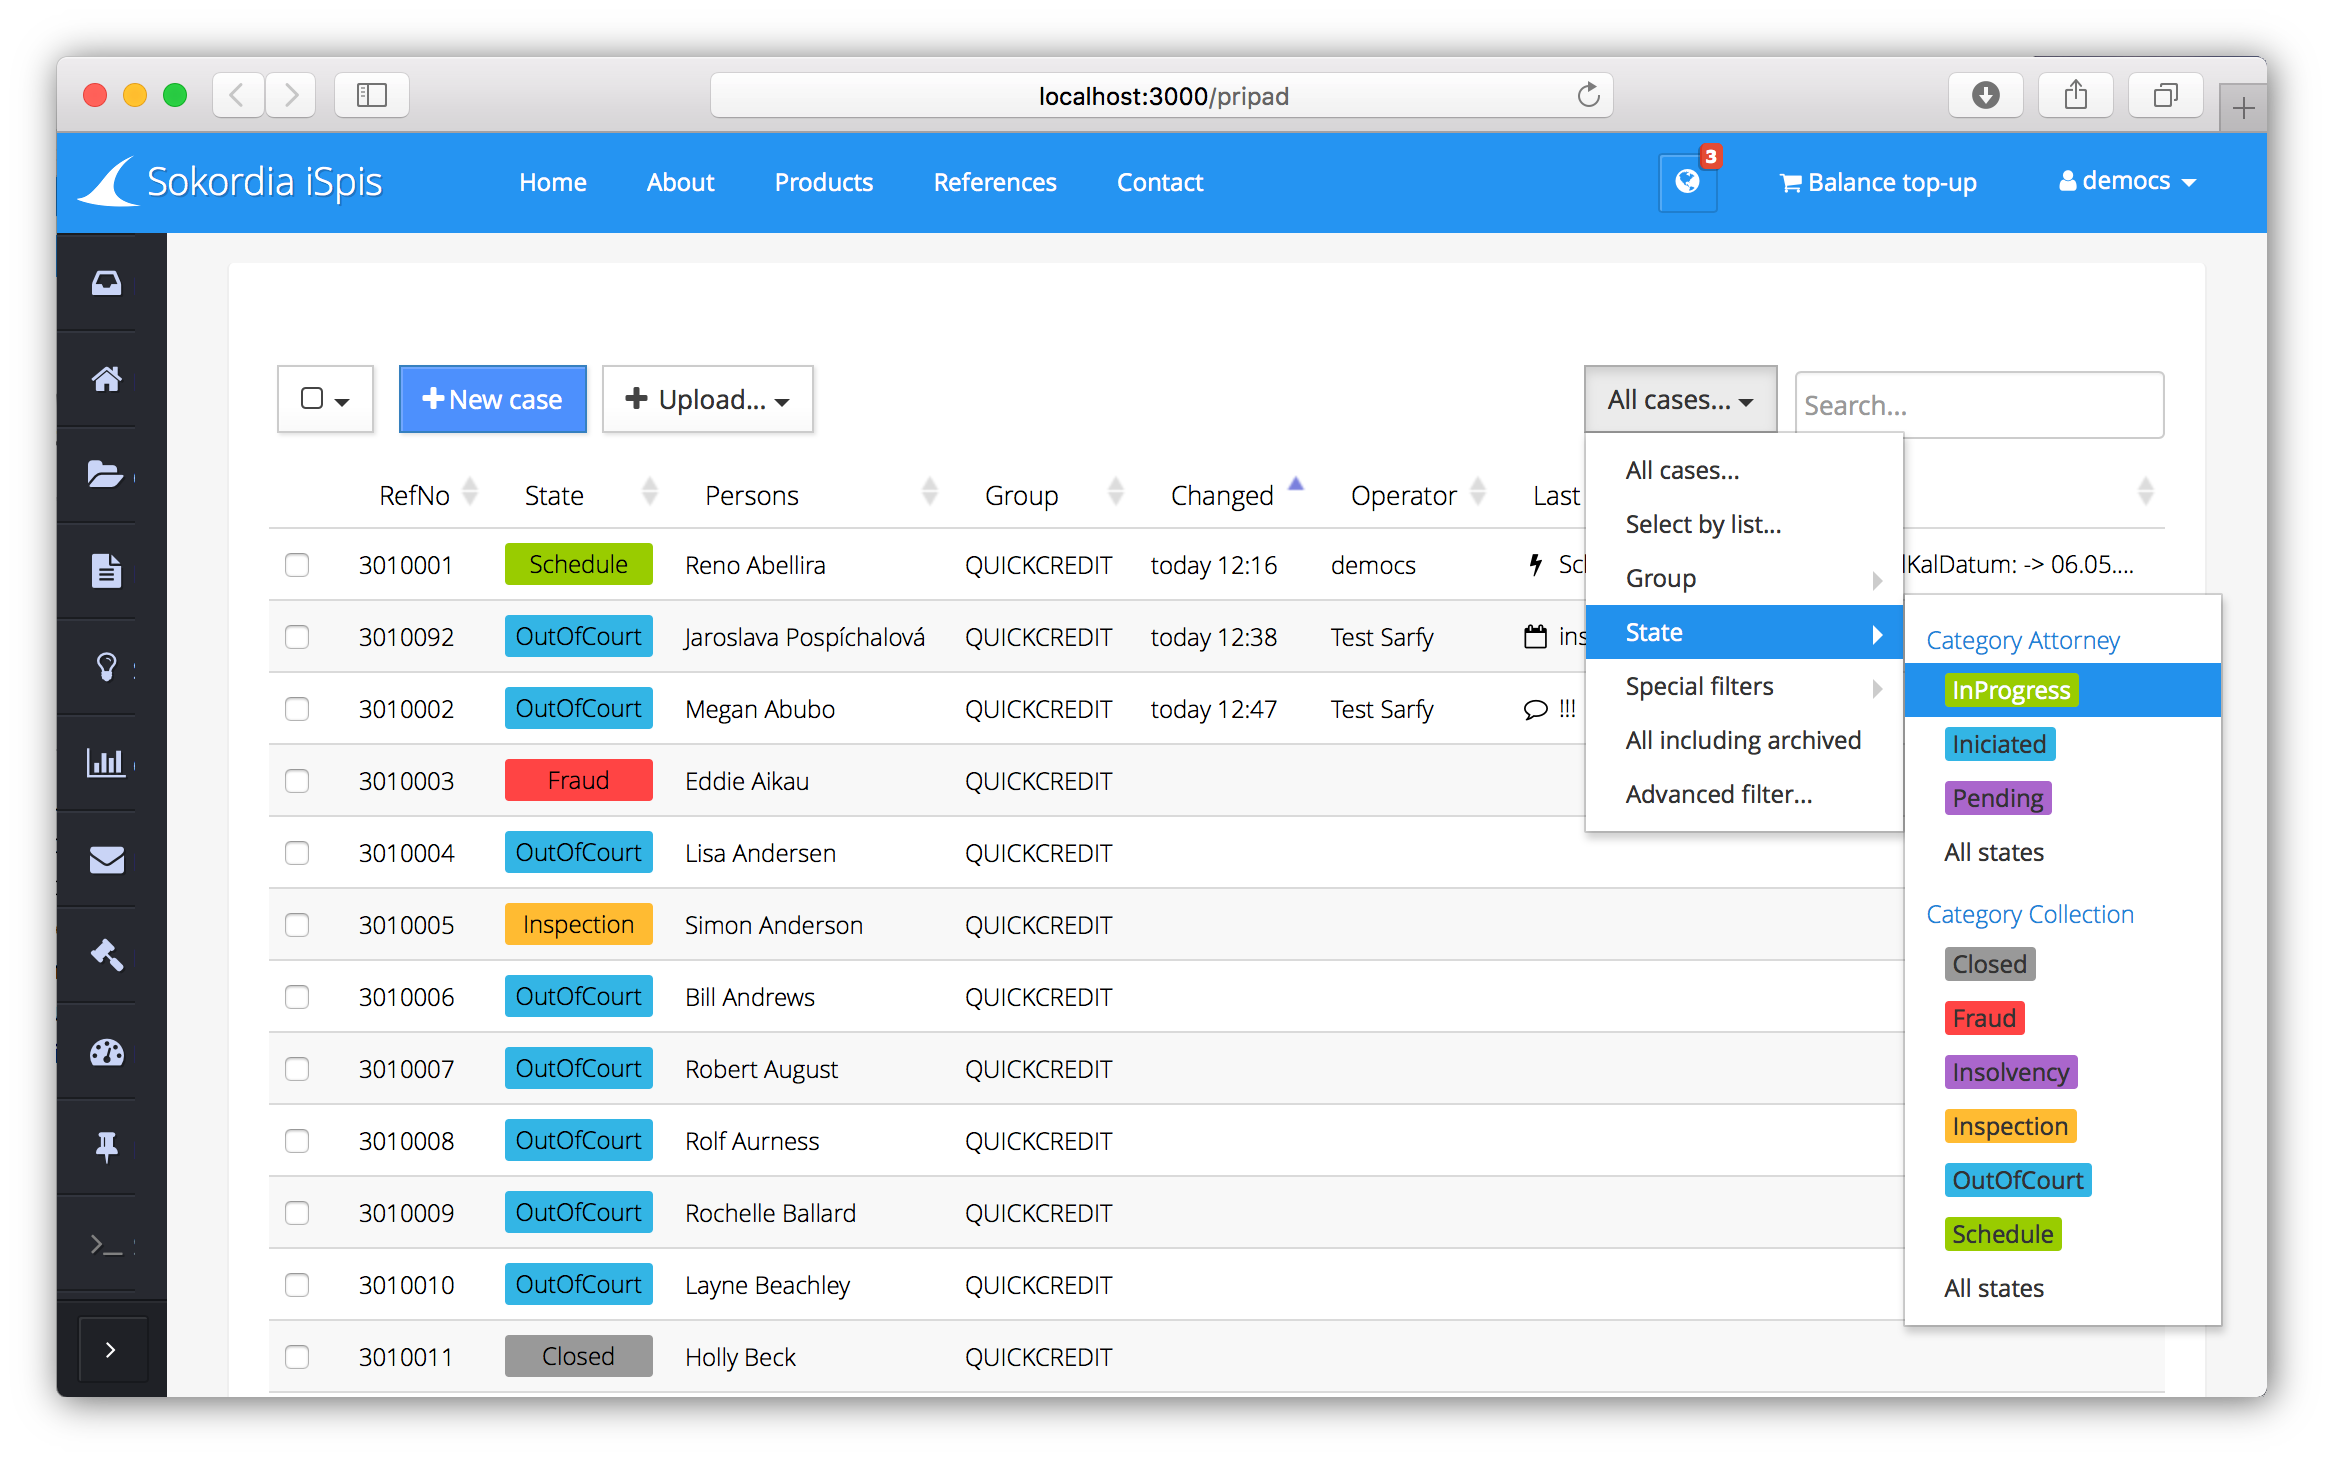Click the browser forward arrow
This screenshot has width=2331, height=1461.
(x=291, y=96)
